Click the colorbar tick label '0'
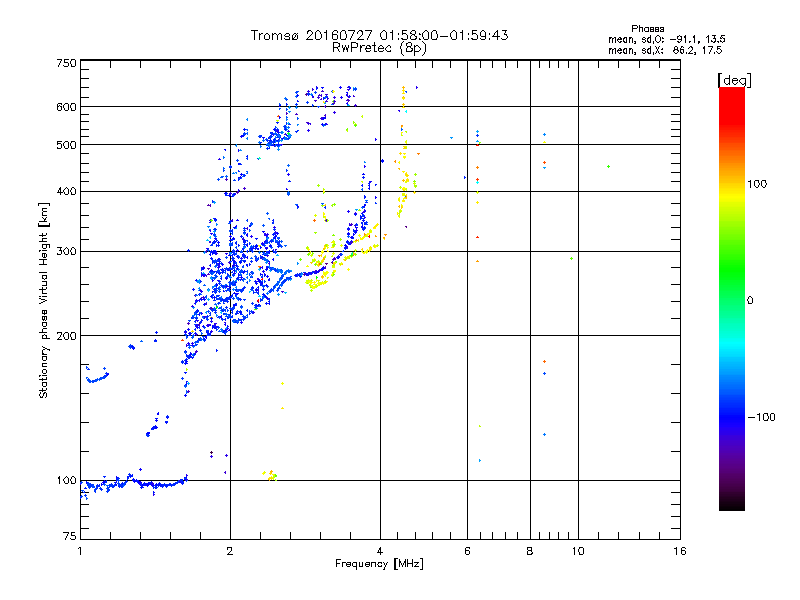800x600 pixels. tap(750, 301)
